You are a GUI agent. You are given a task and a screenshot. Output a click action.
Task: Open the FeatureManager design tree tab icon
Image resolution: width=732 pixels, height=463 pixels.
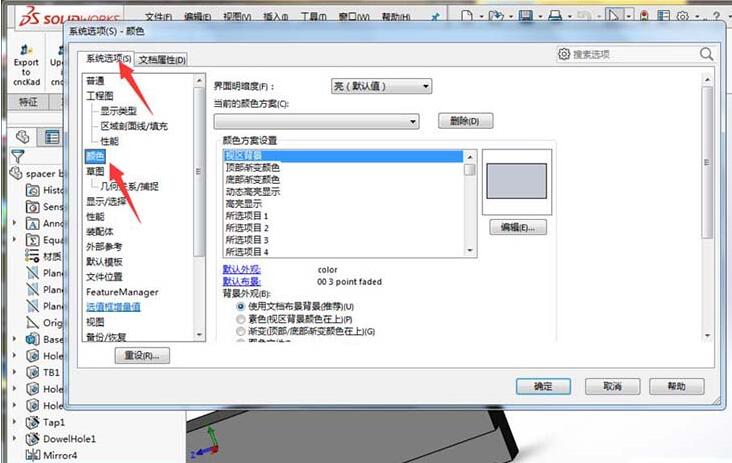(22, 137)
